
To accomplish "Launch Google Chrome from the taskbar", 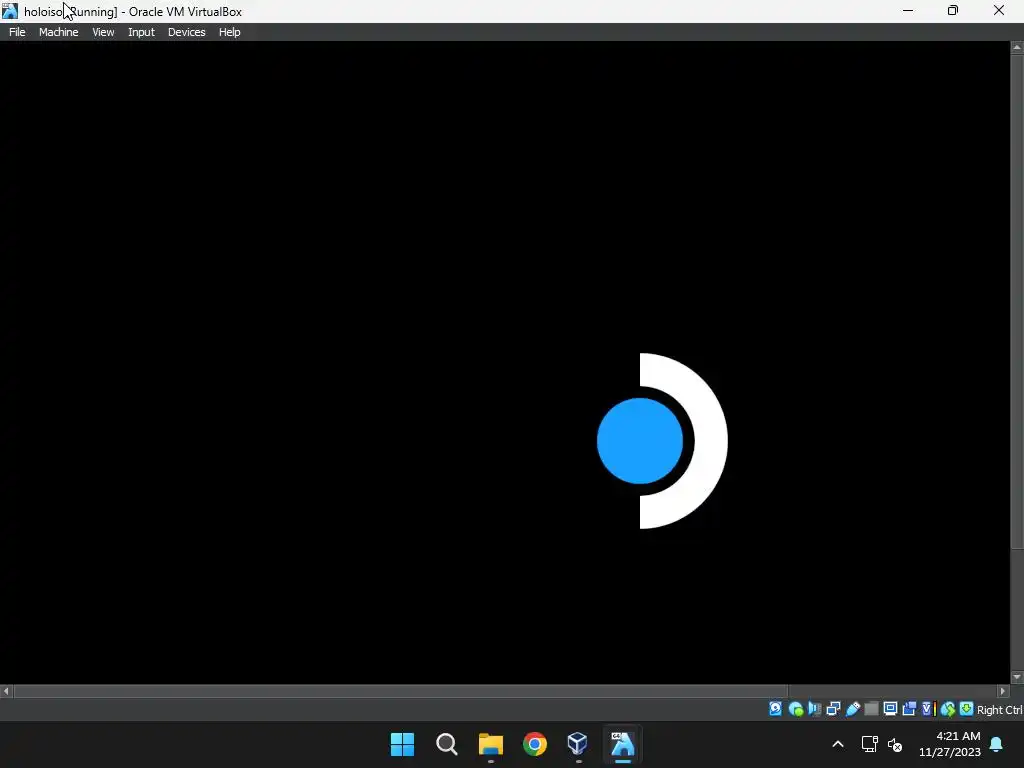I will (x=535, y=744).
